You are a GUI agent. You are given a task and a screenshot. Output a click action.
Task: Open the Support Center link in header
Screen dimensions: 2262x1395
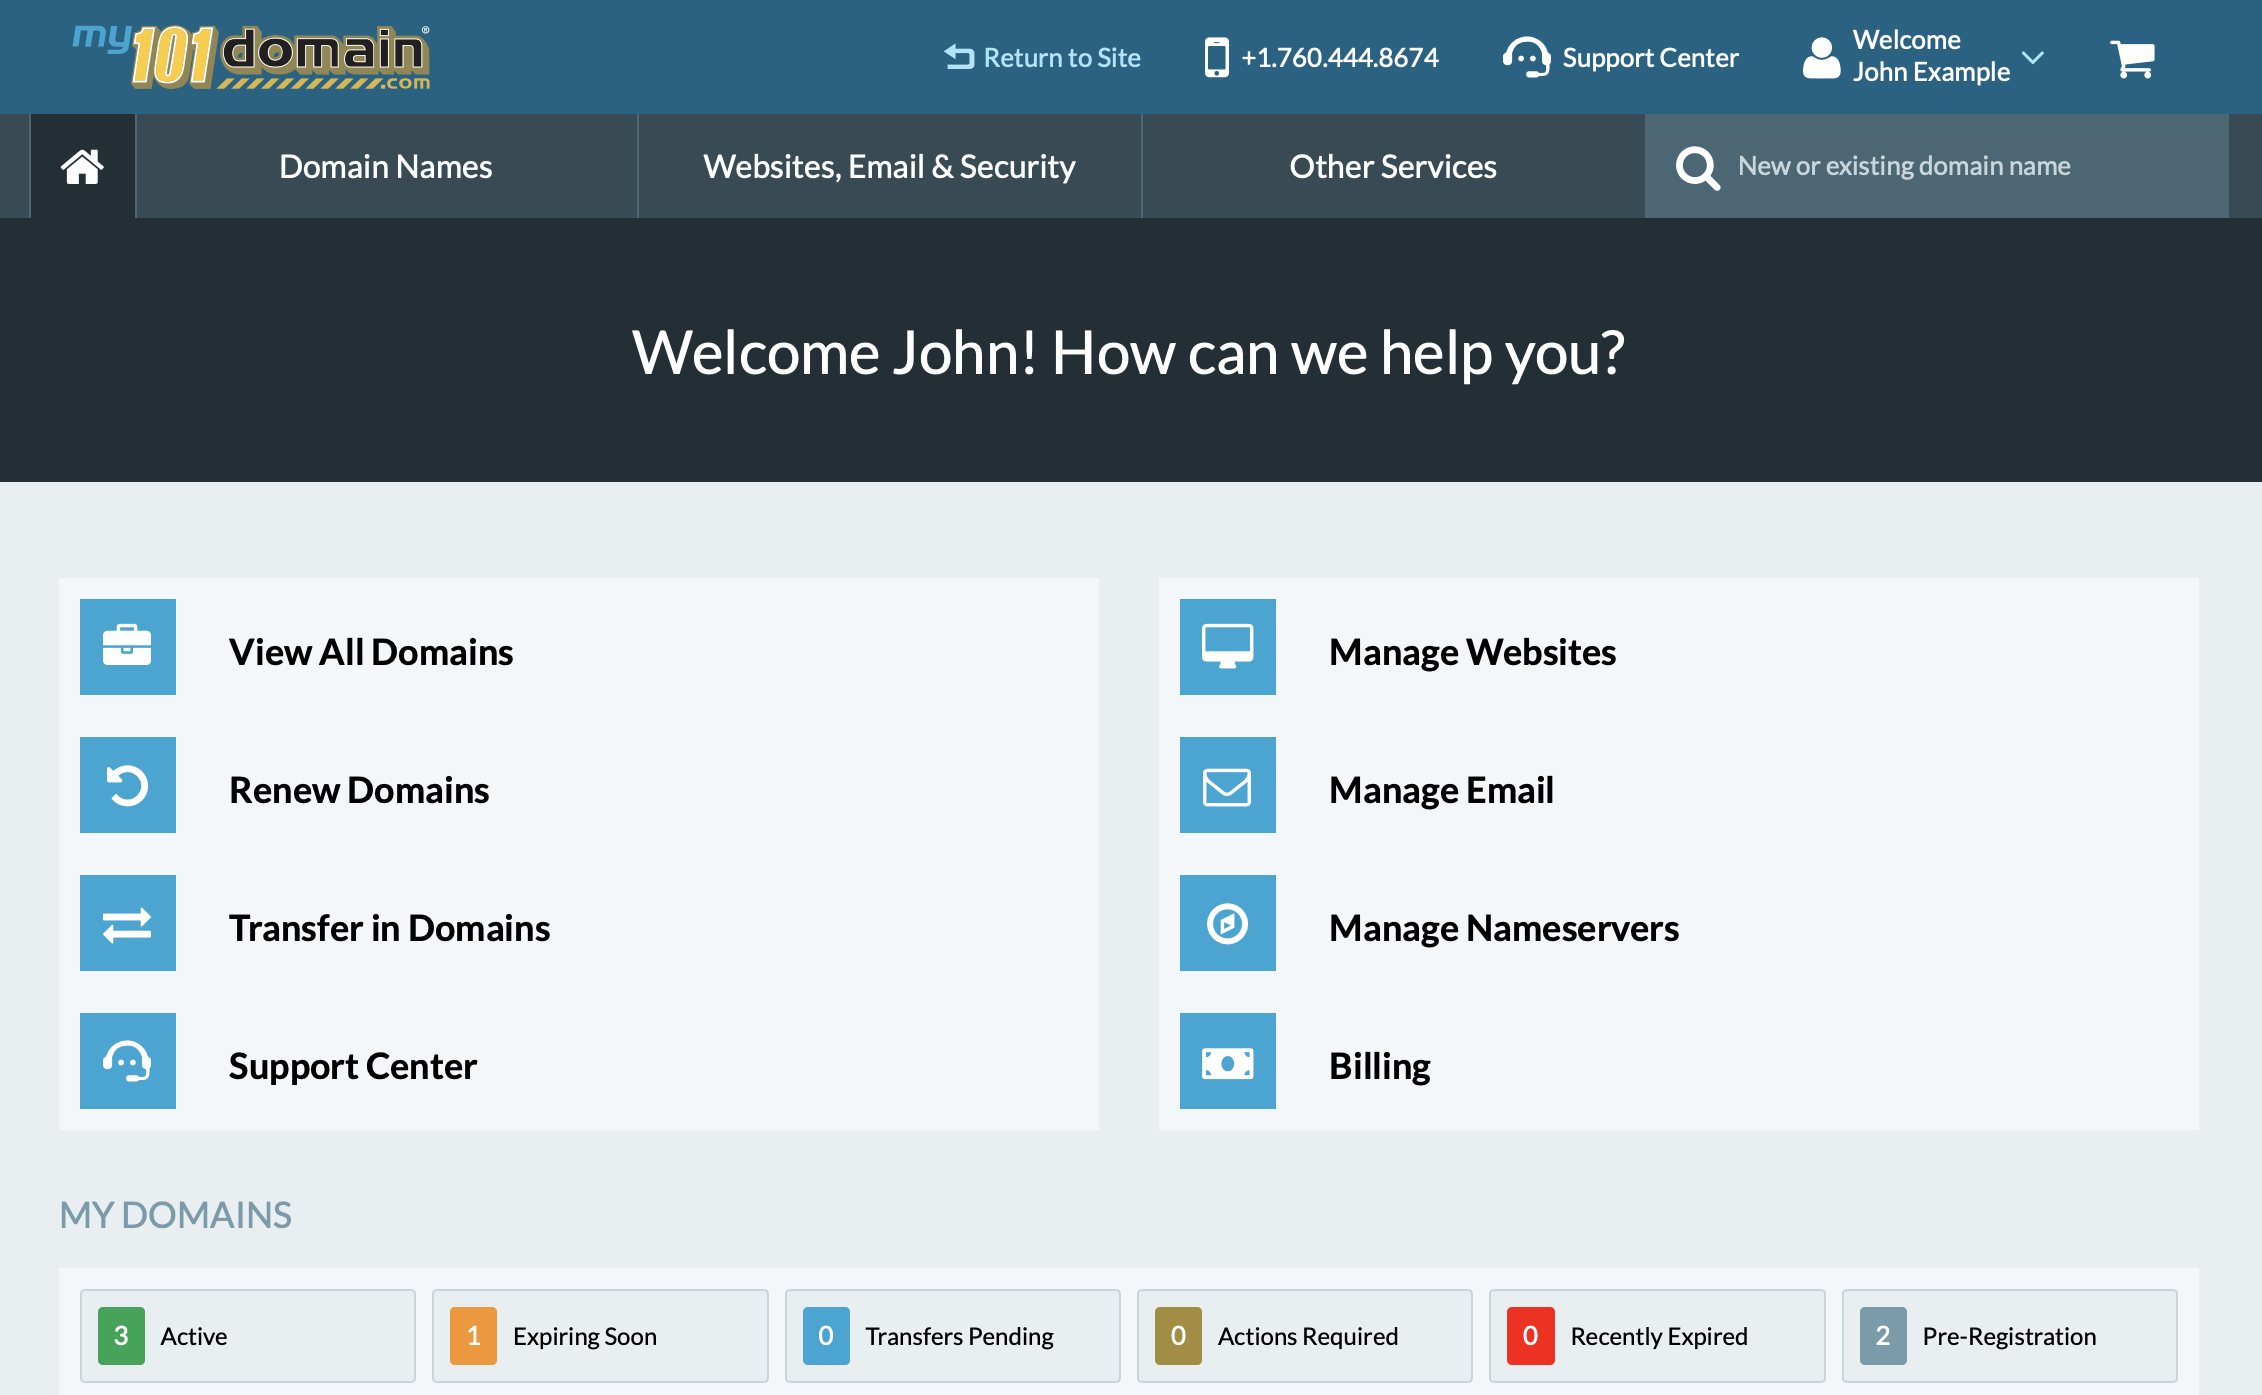coord(1622,57)
